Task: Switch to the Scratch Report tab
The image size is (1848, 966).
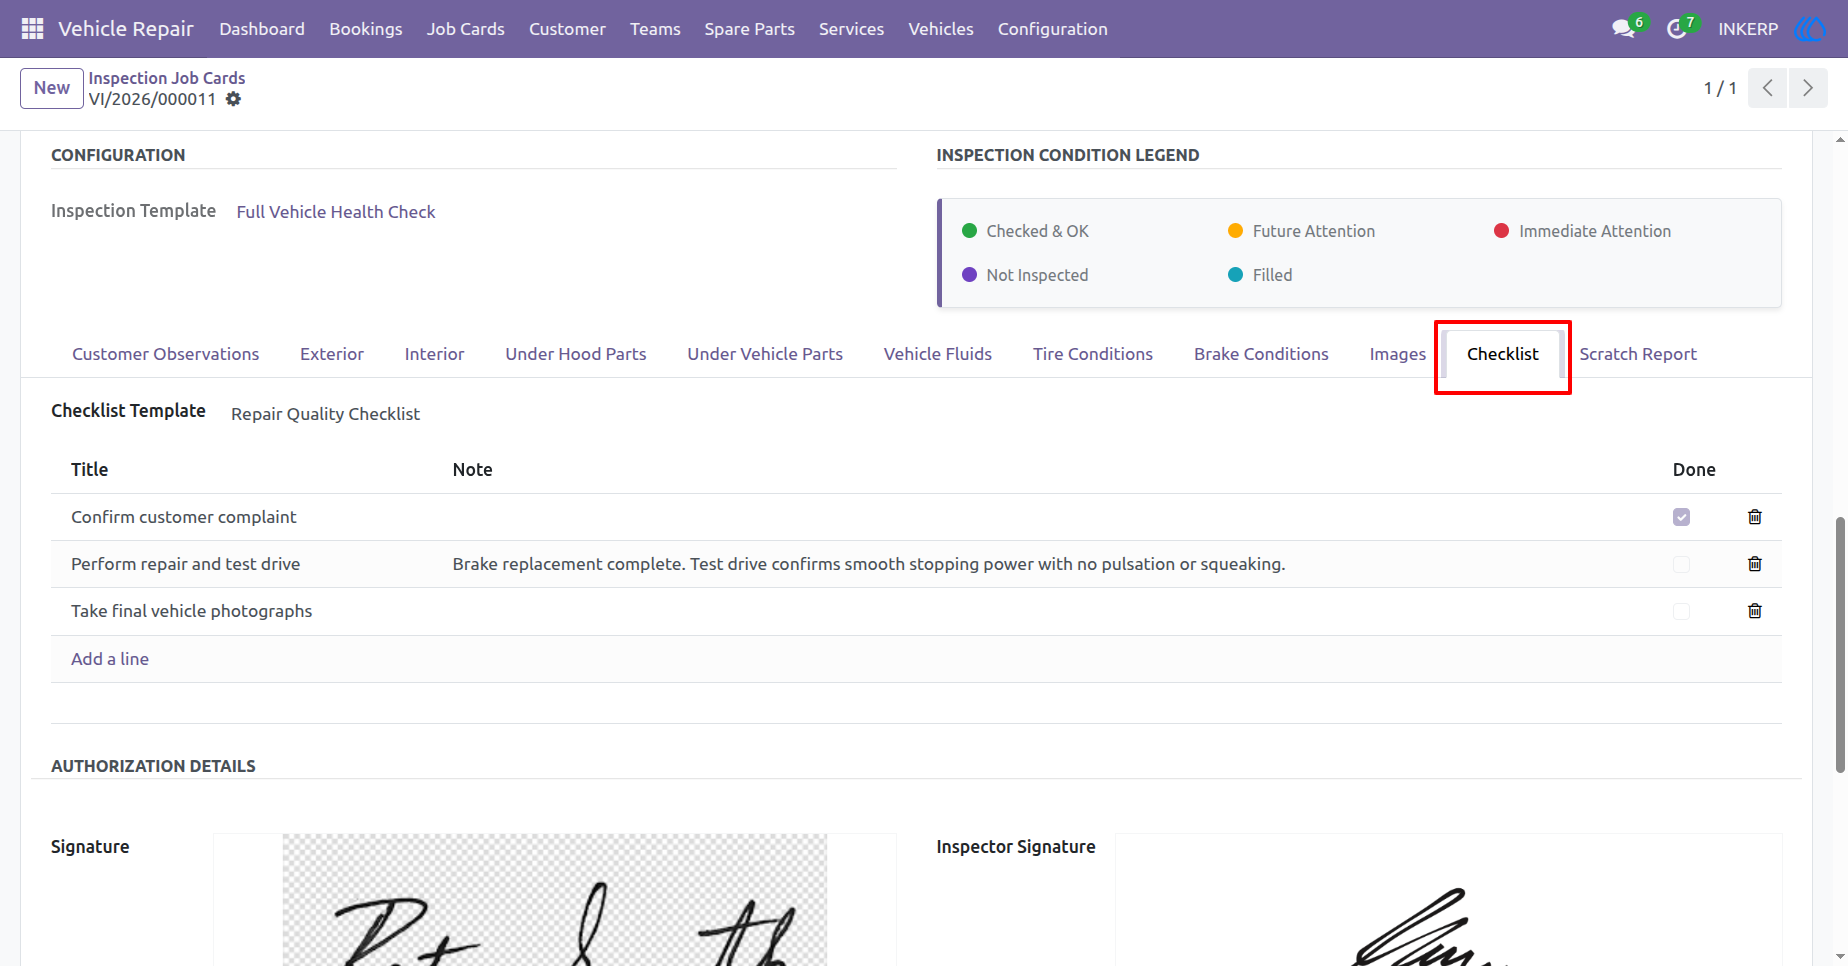Action: coord(1638,354)
